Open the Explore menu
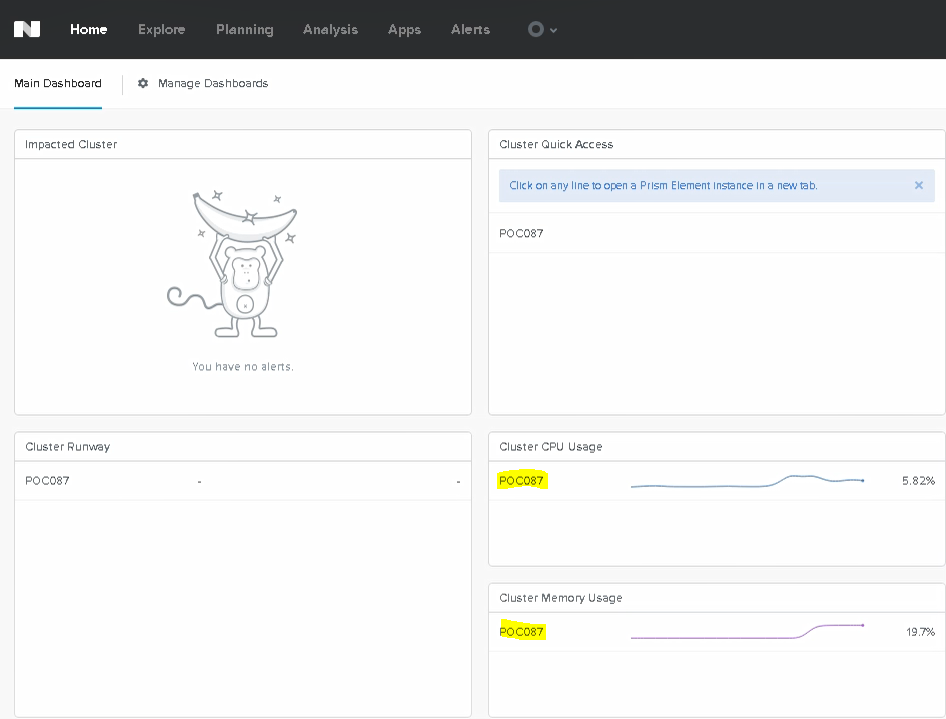The width and height of the screenshot is (946, 719). click(161, 29)
